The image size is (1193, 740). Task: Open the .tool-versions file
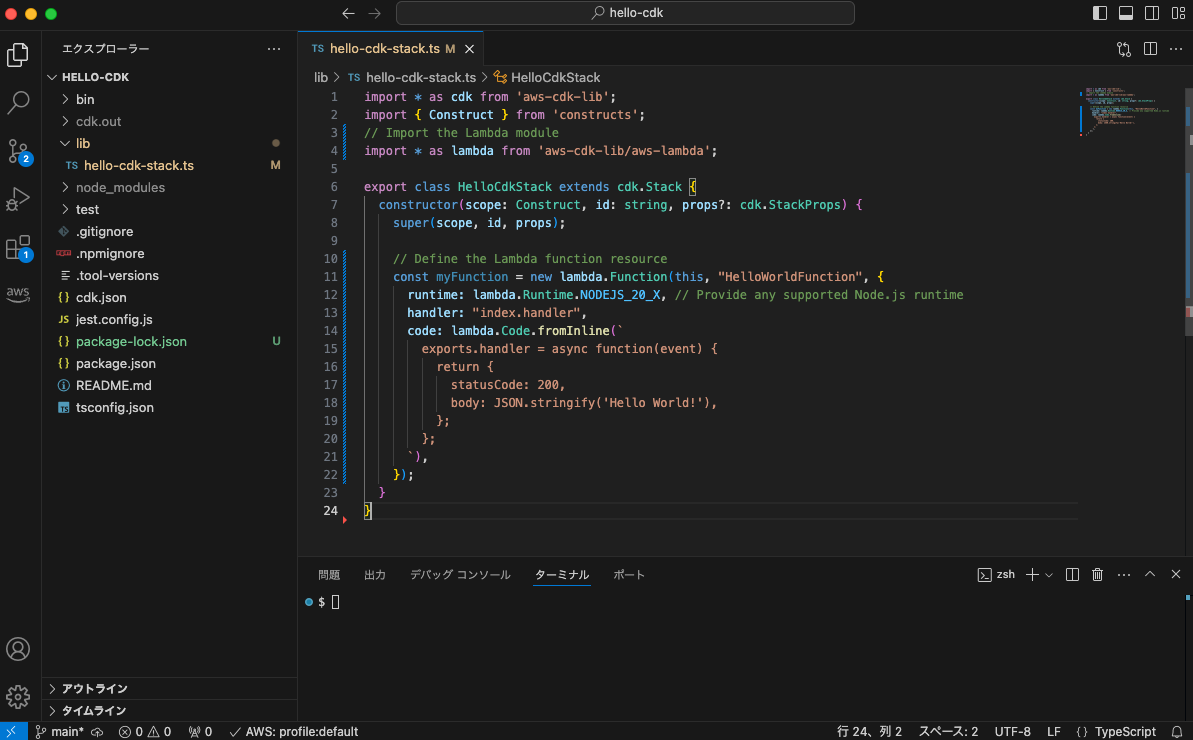point(169,275)
